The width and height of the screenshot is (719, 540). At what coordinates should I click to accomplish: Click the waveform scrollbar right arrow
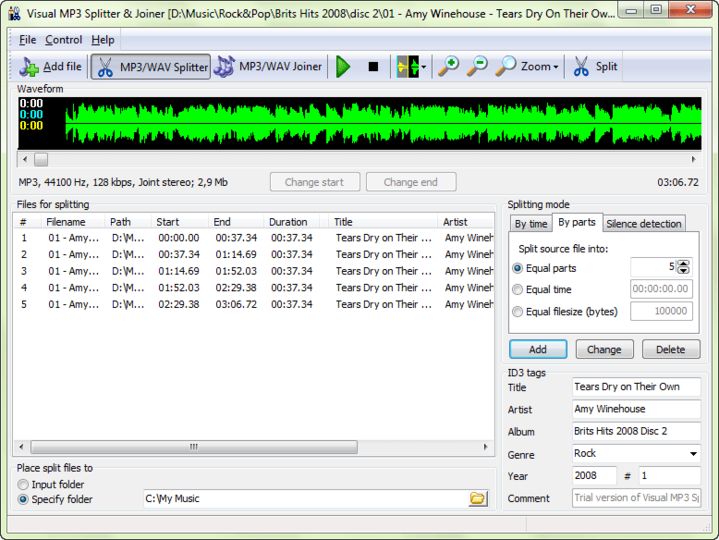pos(693,160)
